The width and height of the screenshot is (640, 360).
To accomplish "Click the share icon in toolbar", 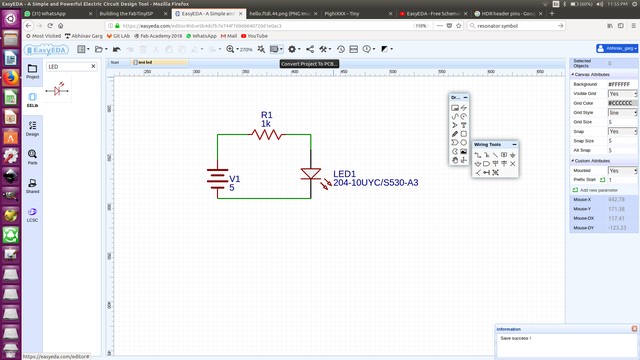I will (x=310, y=49).
